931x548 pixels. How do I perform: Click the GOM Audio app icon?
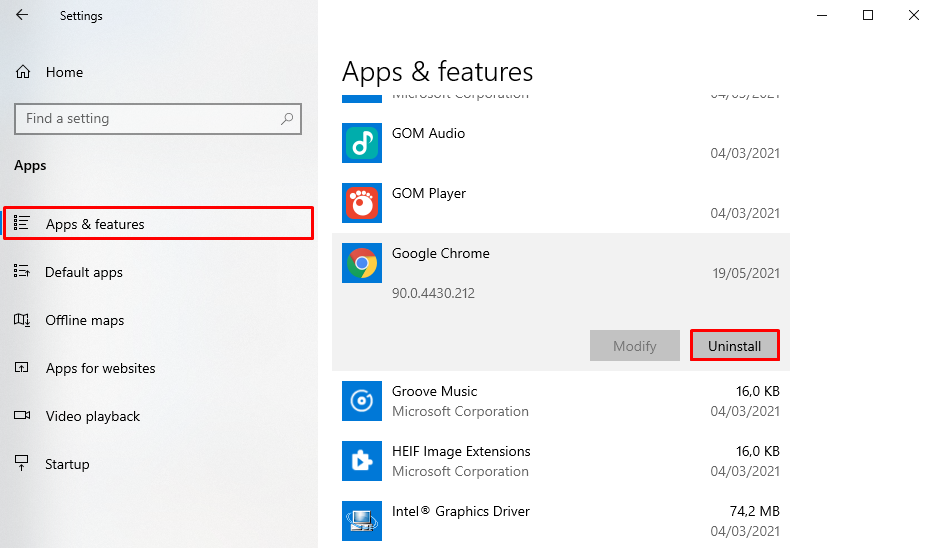point(362,143)
